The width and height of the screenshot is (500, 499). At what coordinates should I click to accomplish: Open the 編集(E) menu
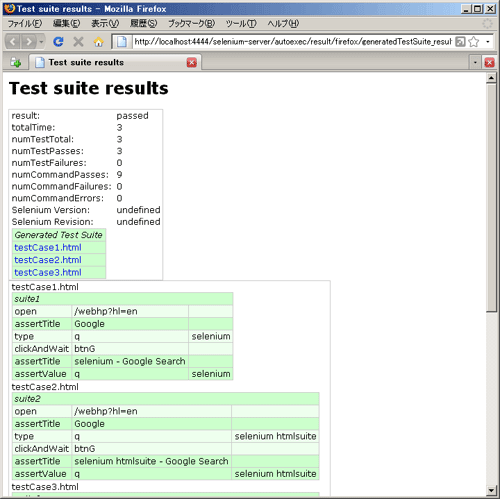pyautogui.click(x=66, y=24)
